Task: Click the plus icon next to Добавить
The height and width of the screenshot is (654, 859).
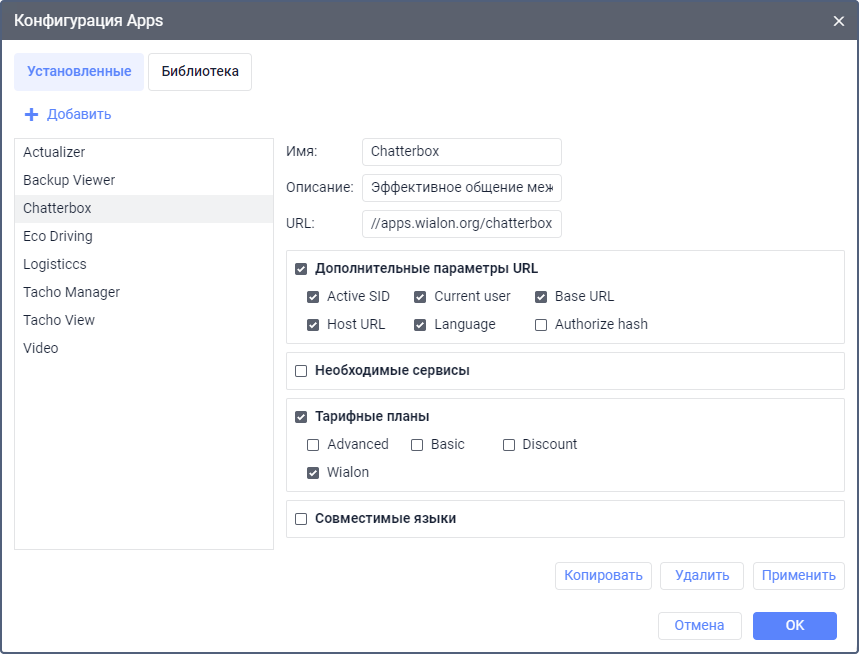Action: [x=31, y=115]
